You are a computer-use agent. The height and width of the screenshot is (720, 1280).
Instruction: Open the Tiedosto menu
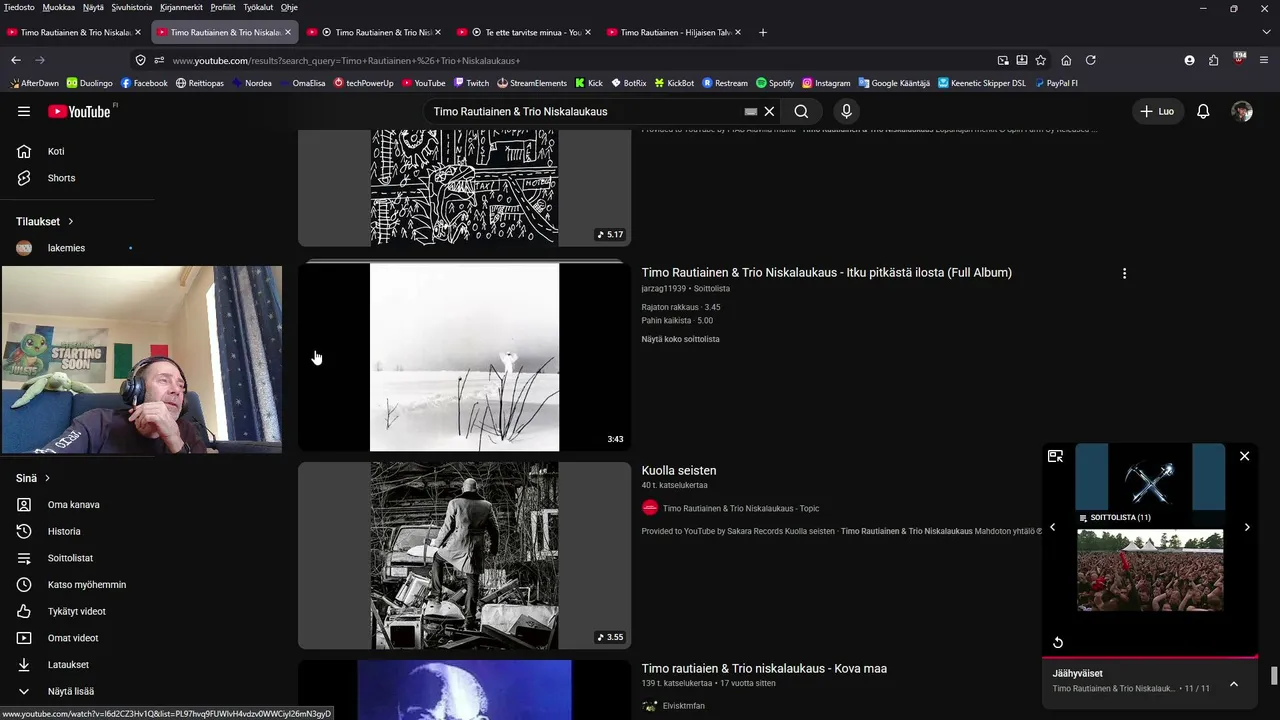tap(19, 7)
